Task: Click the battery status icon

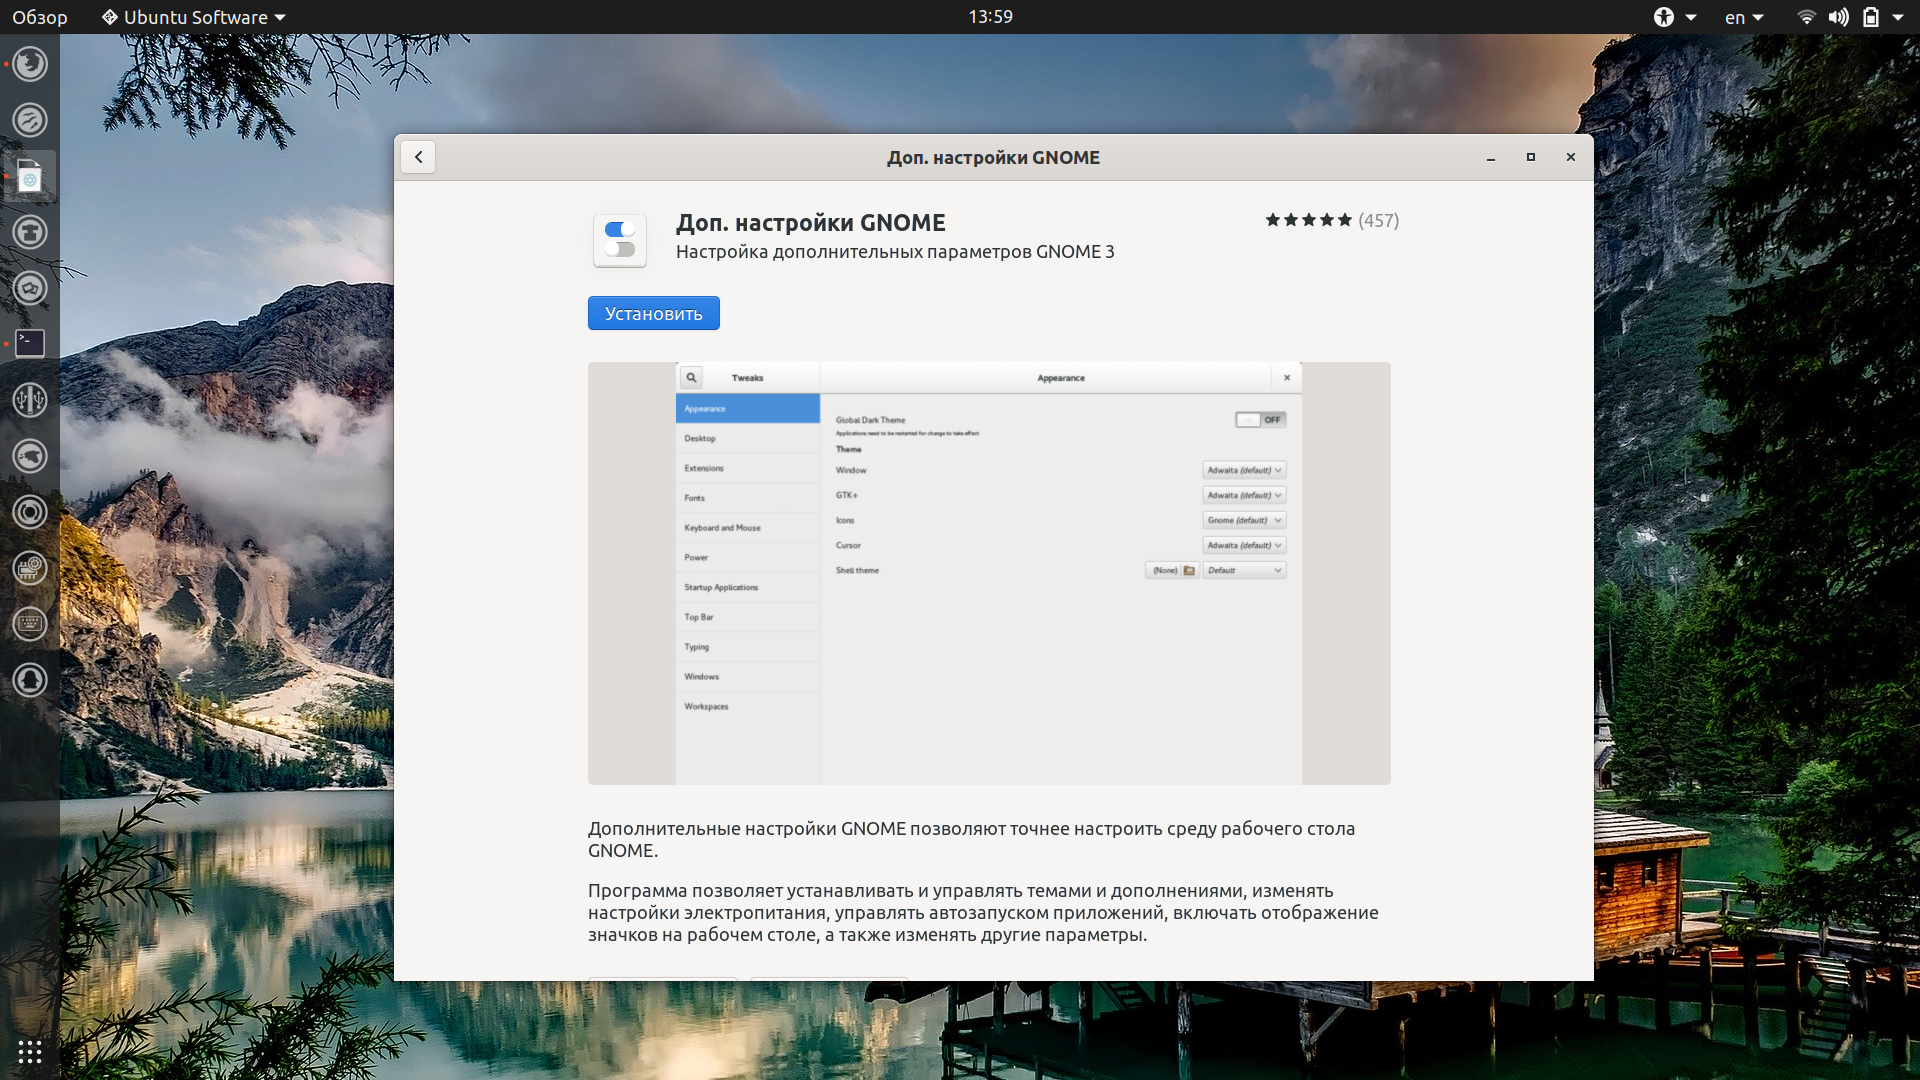Action: [x=1870, y=17]
